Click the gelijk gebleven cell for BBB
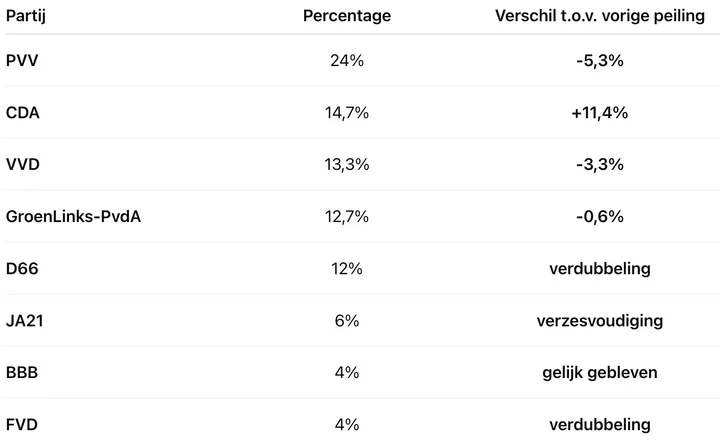The height and width of the screenshot is (445, 720). 599,373
